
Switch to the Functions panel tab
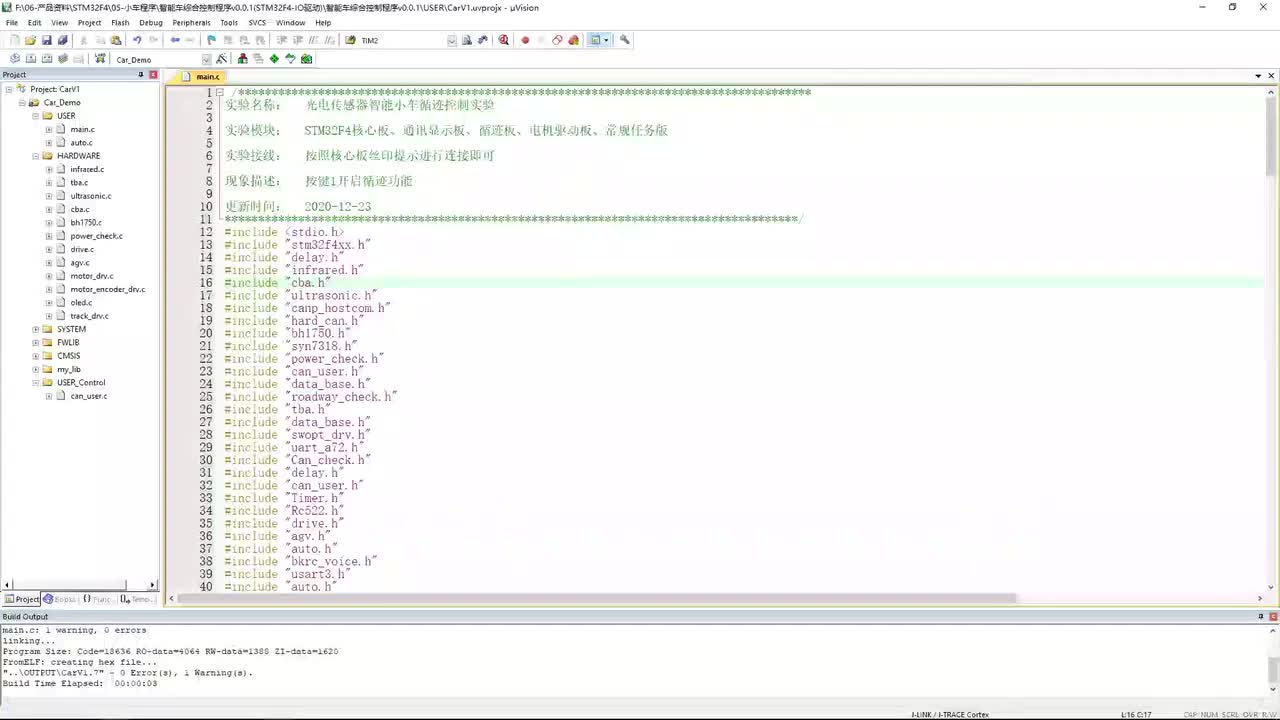(97, 599)
